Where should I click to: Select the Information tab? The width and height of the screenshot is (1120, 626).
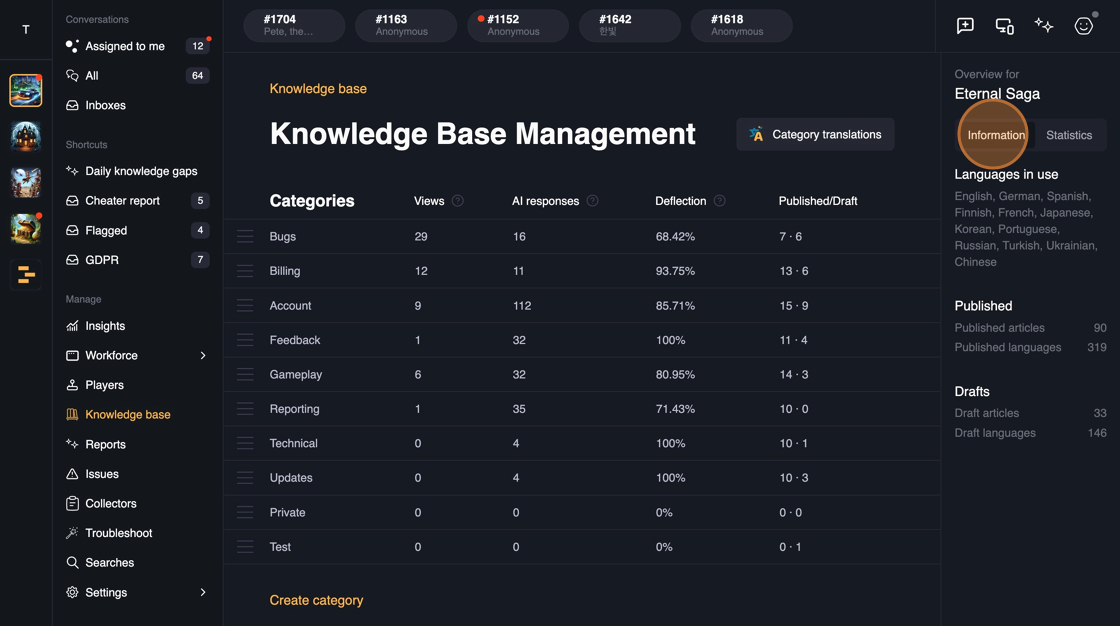coord(995,135)
